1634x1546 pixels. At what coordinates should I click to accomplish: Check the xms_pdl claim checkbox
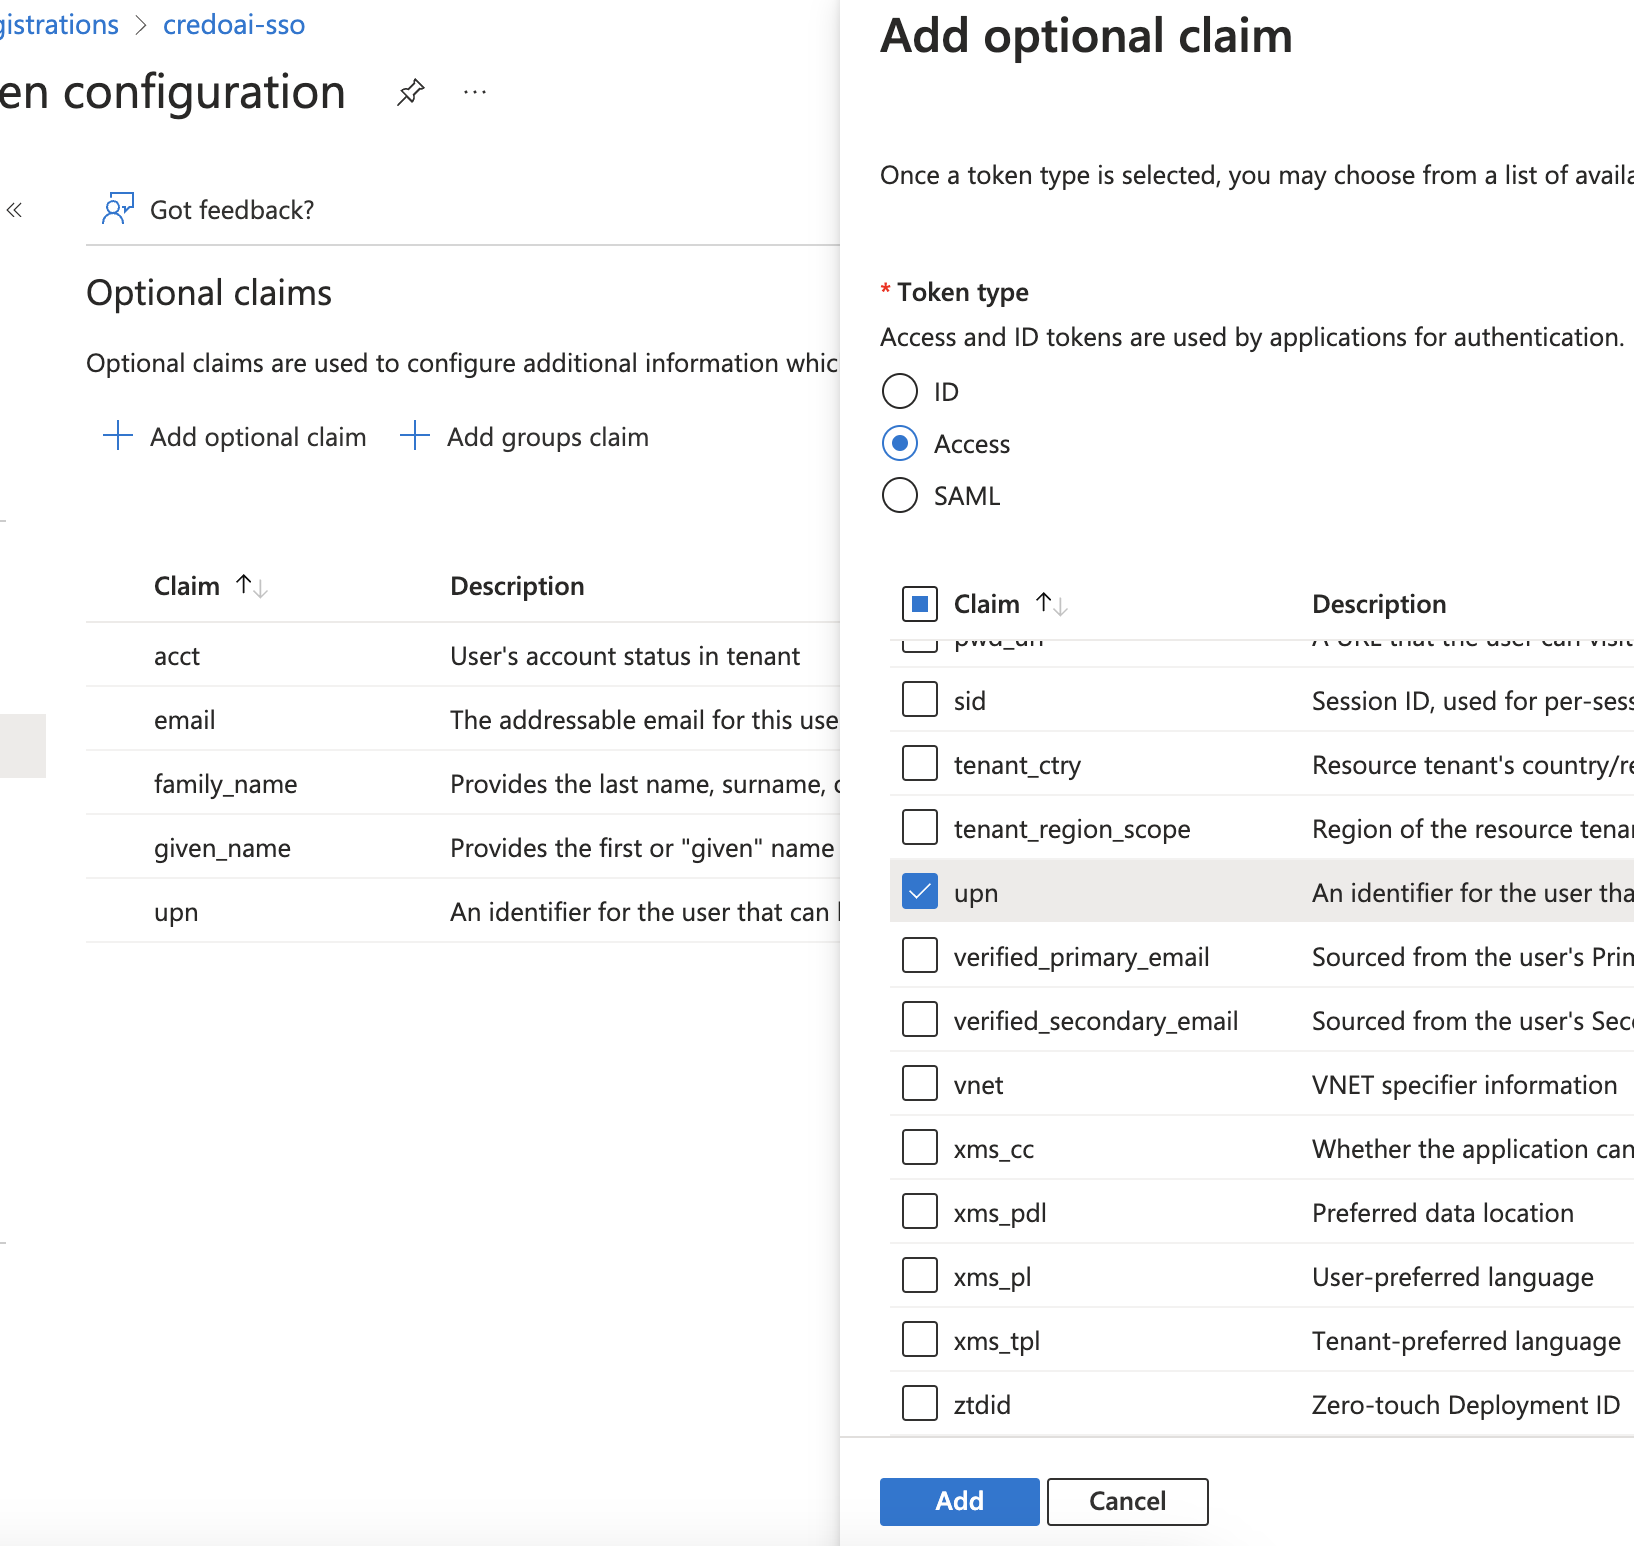(920, 1211)
